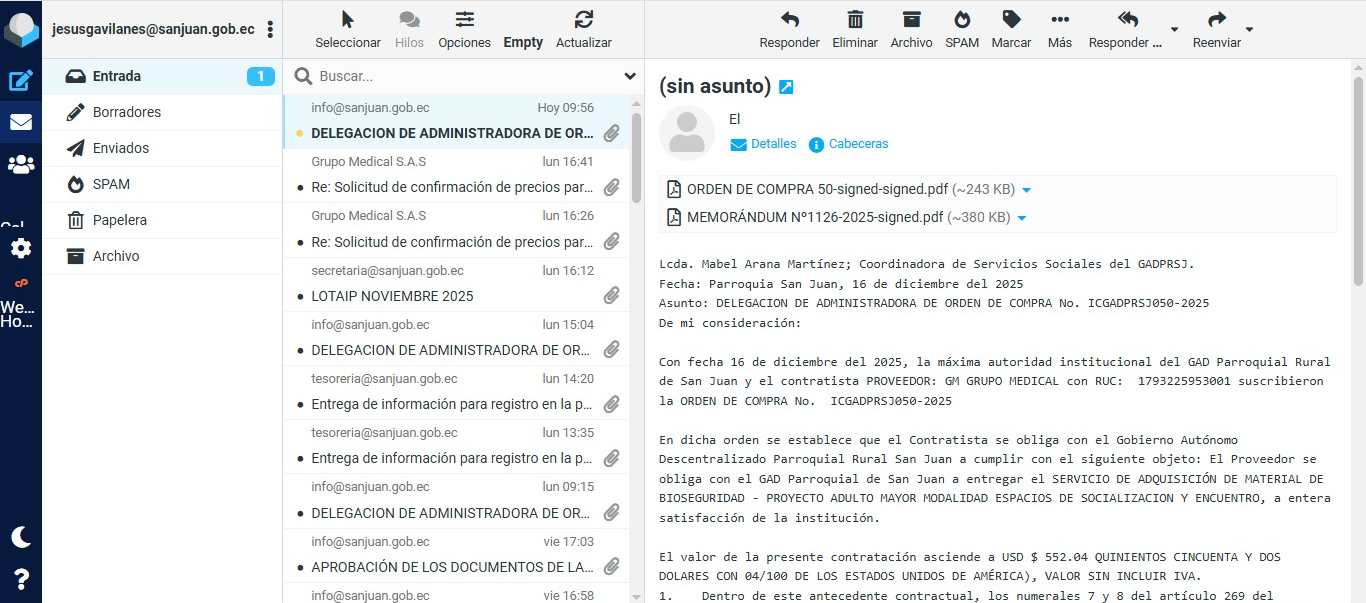
Task: Refresh the mailbox with Actualizar
Action: pyautogui.click(x=584, y=29)
